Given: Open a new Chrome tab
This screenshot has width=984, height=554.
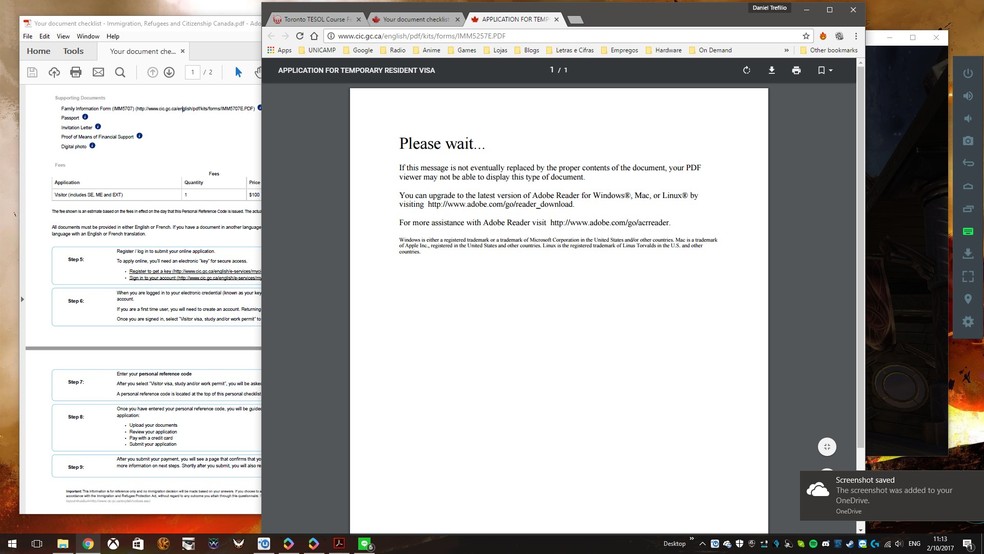Looking at the screenshot, I should 575,20.
